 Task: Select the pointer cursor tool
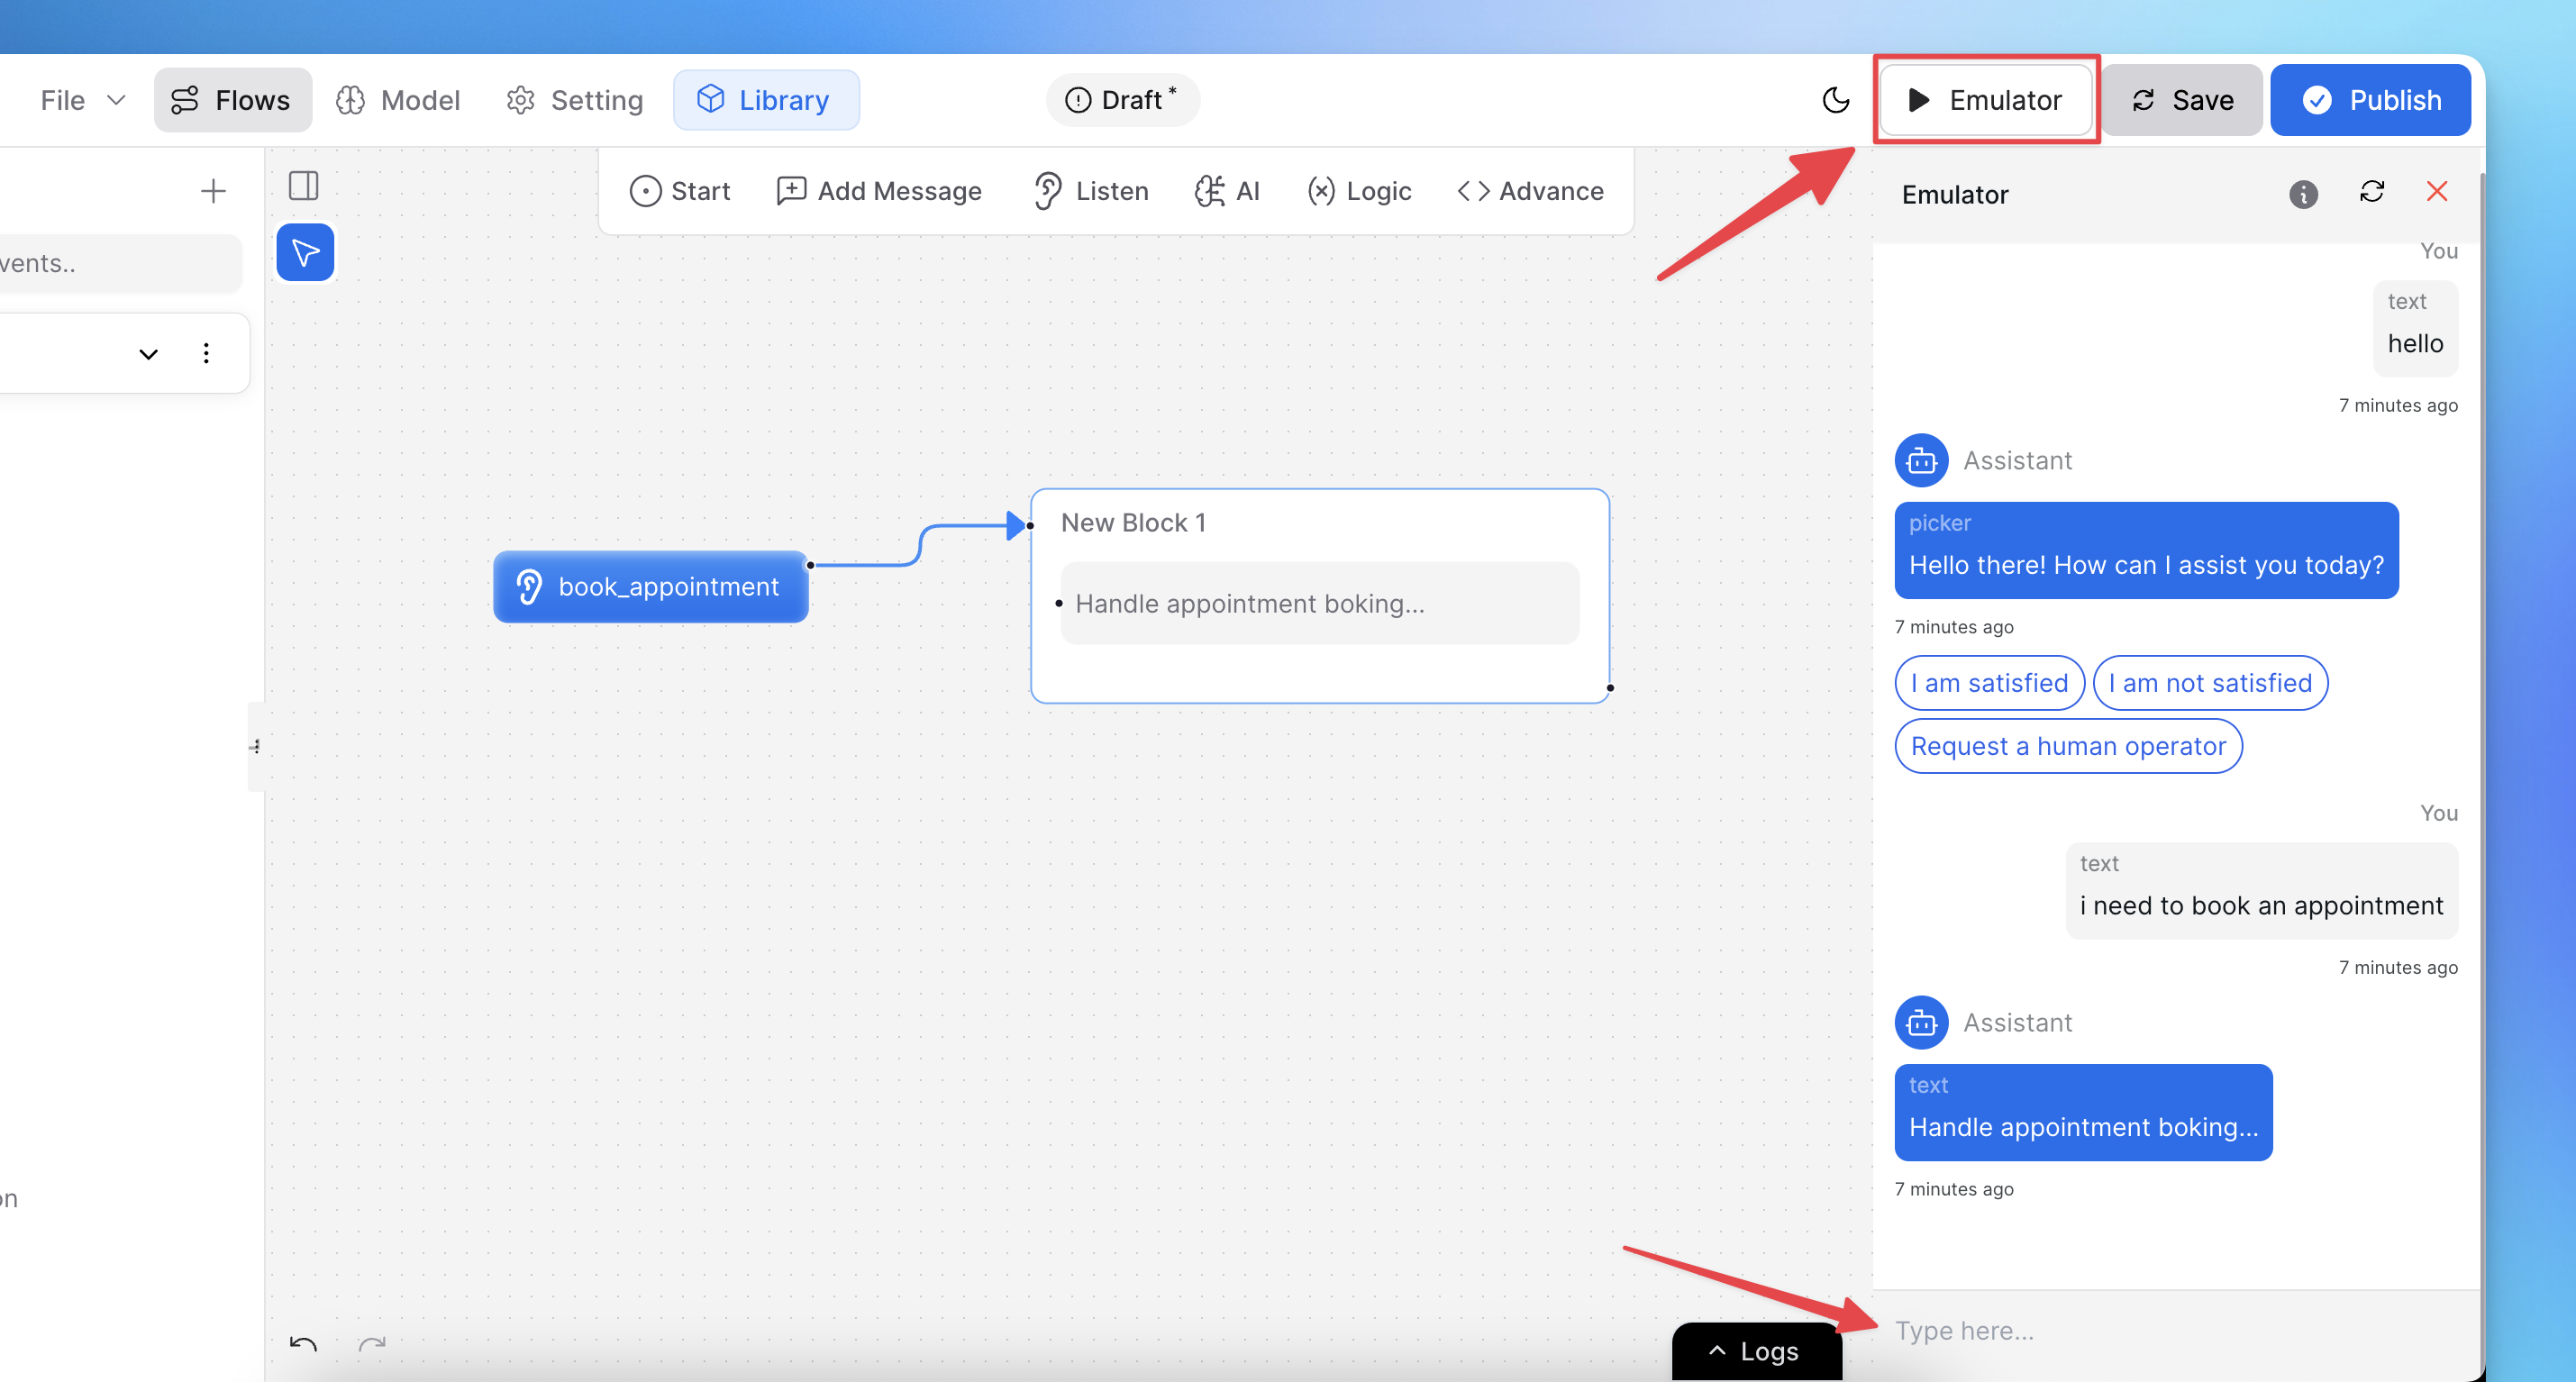point(305,253)
